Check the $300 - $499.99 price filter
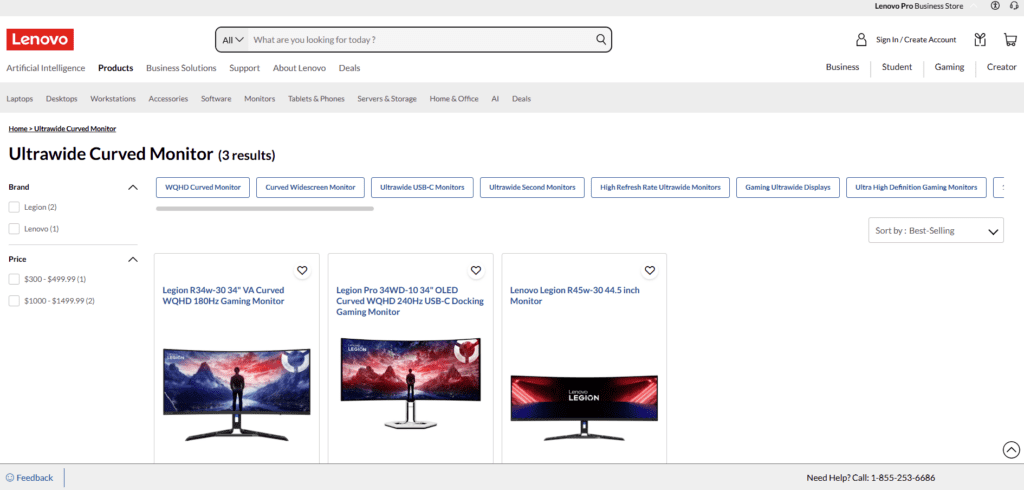Screen dimensions: 1024x490 click(x=14, y=279)
